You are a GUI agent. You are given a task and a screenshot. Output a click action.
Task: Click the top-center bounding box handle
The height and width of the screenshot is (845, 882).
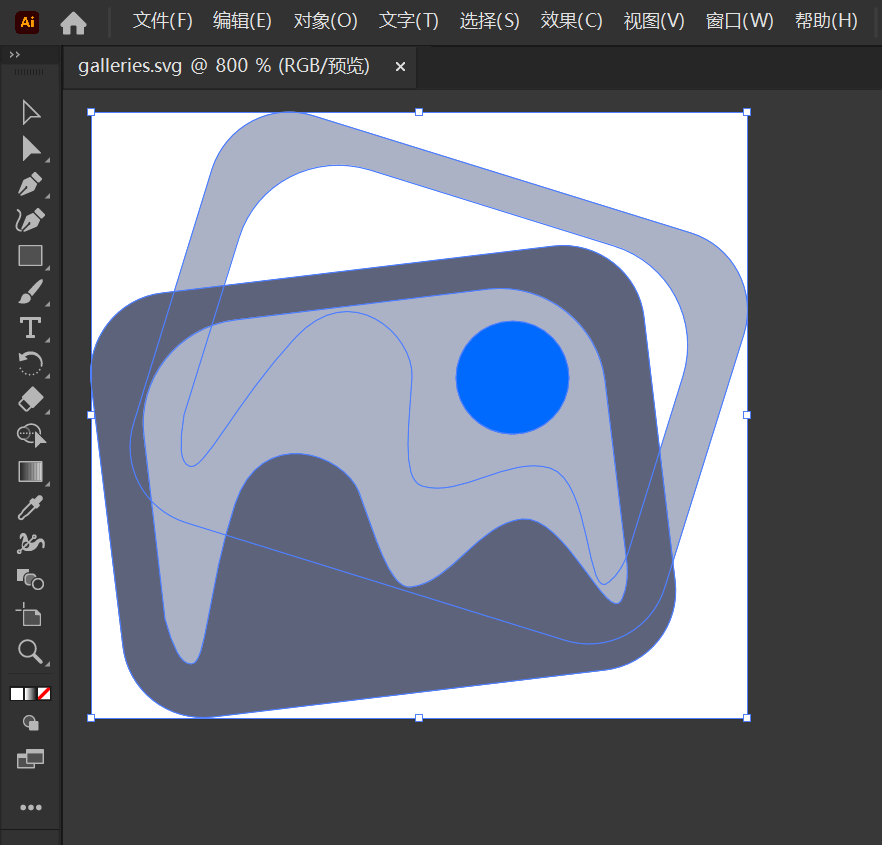tap(419, 112)
